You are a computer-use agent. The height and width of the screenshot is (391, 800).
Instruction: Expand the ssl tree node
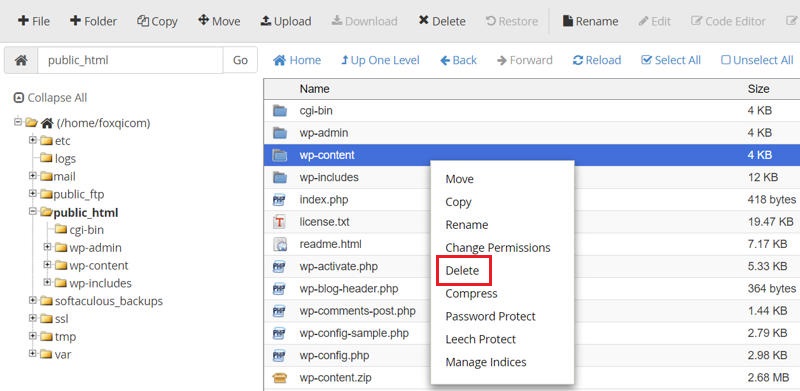(33, 318)
